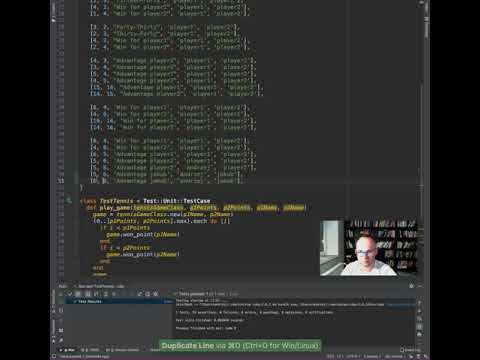Click the green rerun tests icon
The image size is (480, 360).
pyautogui.click(x=61, y=294)
